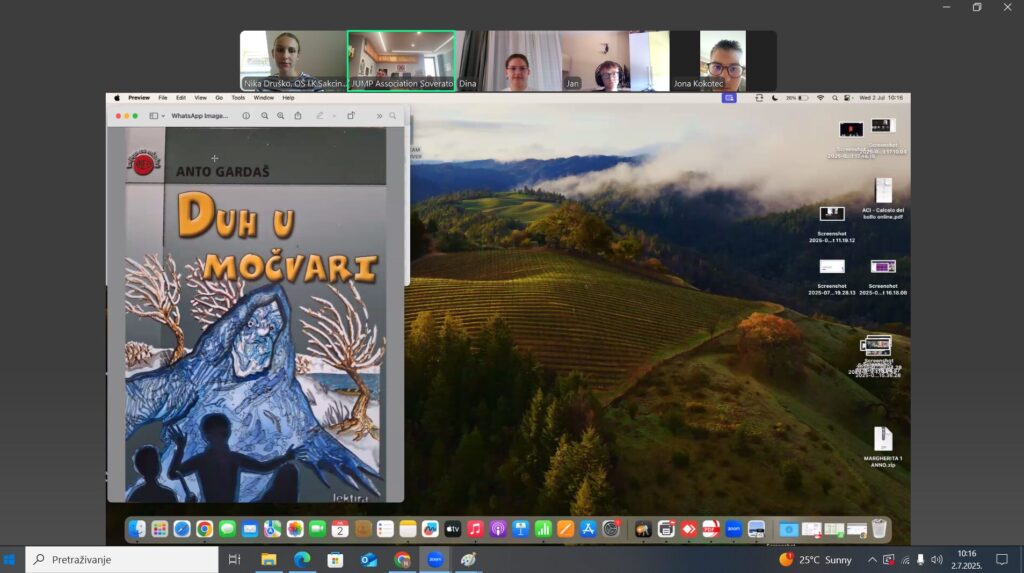
Task: Open Apple TV from the Mac dock
Action: pos(453,529)
